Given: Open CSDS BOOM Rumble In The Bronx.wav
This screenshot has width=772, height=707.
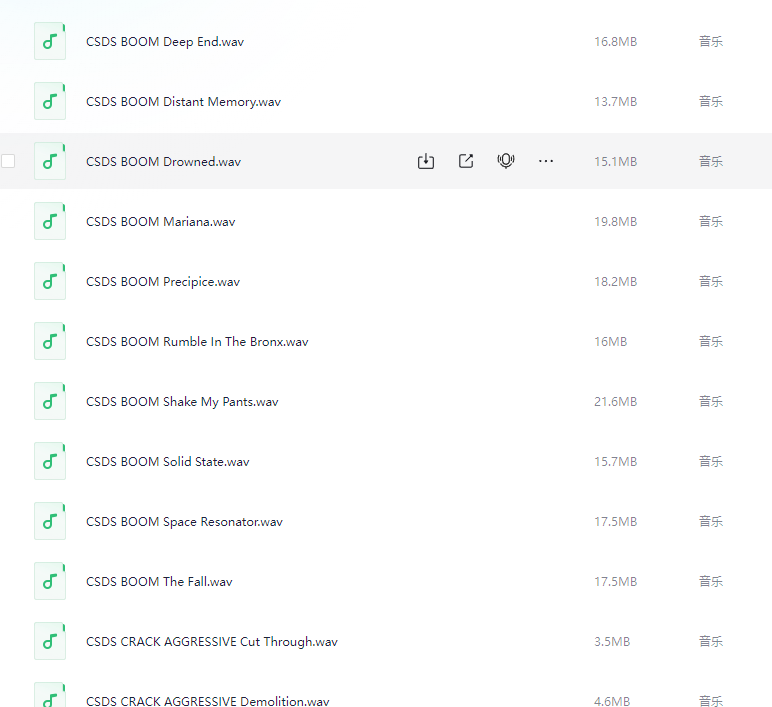Looking at the screenshot, I should (197, 341).
